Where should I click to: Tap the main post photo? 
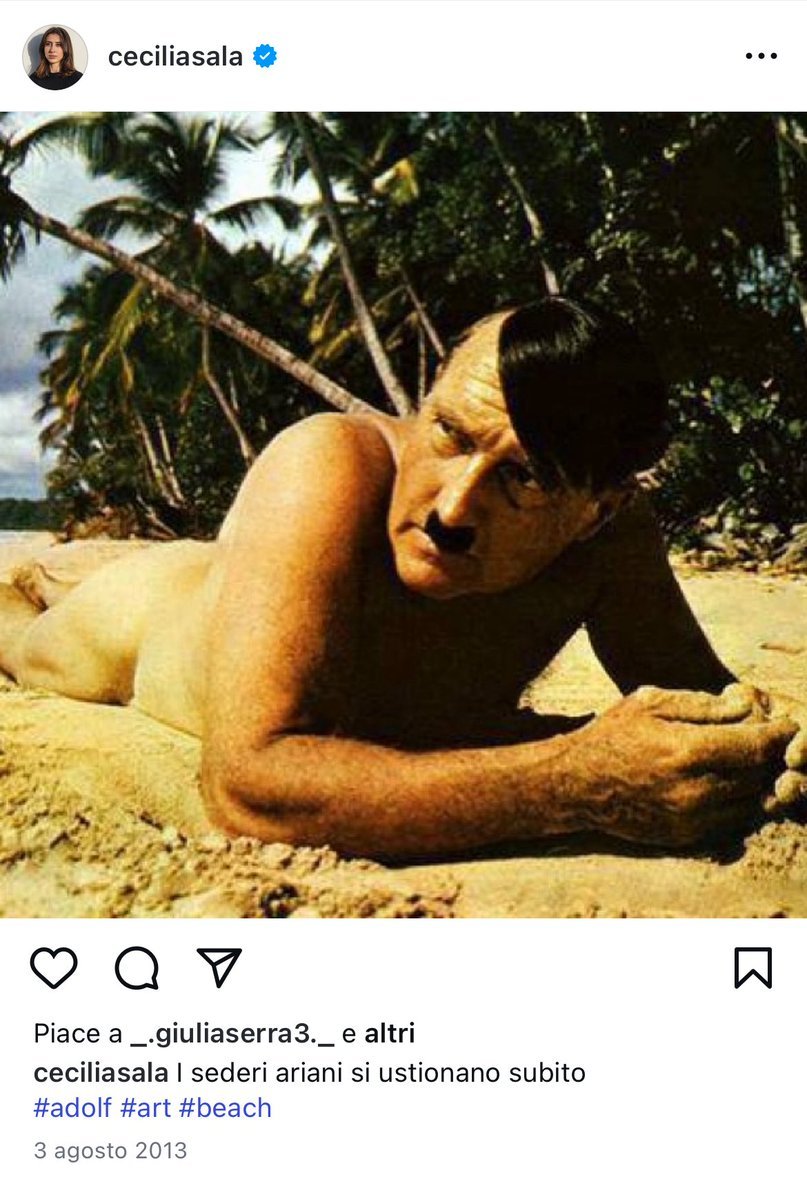click(x=403, y=515)
